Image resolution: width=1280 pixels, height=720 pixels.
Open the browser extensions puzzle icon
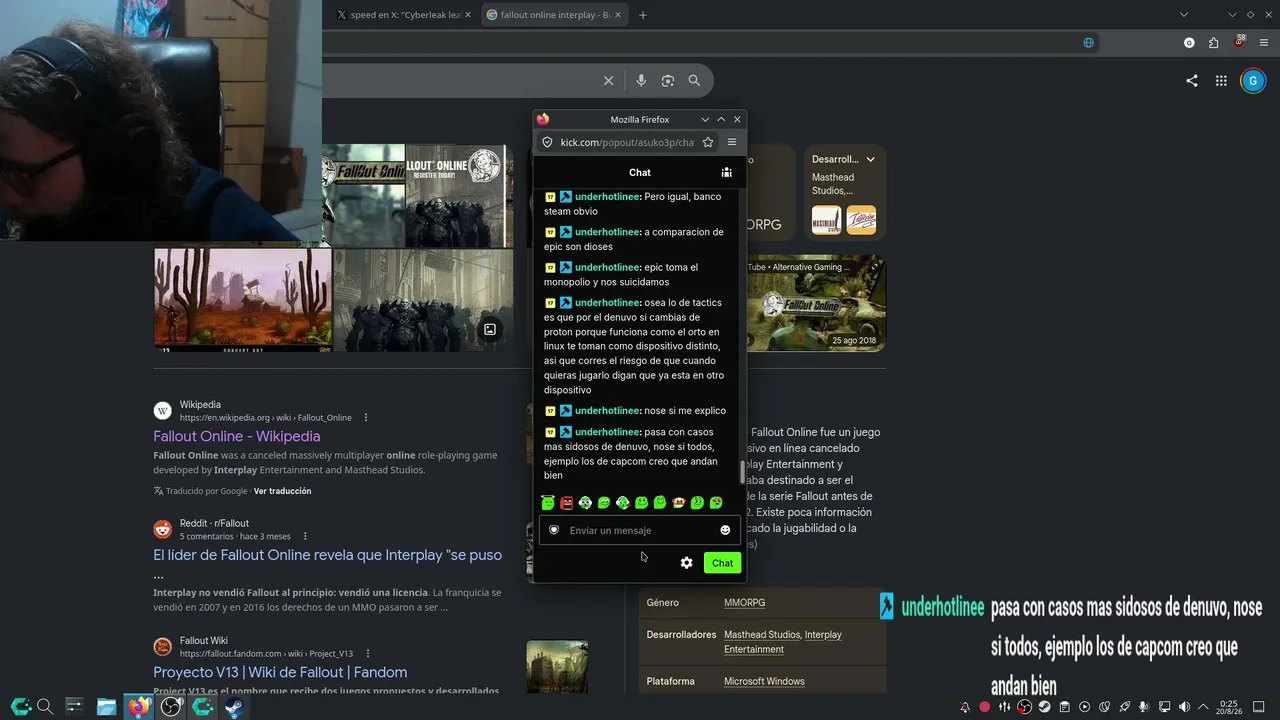pyautogui.click(x=1213, y=43)
